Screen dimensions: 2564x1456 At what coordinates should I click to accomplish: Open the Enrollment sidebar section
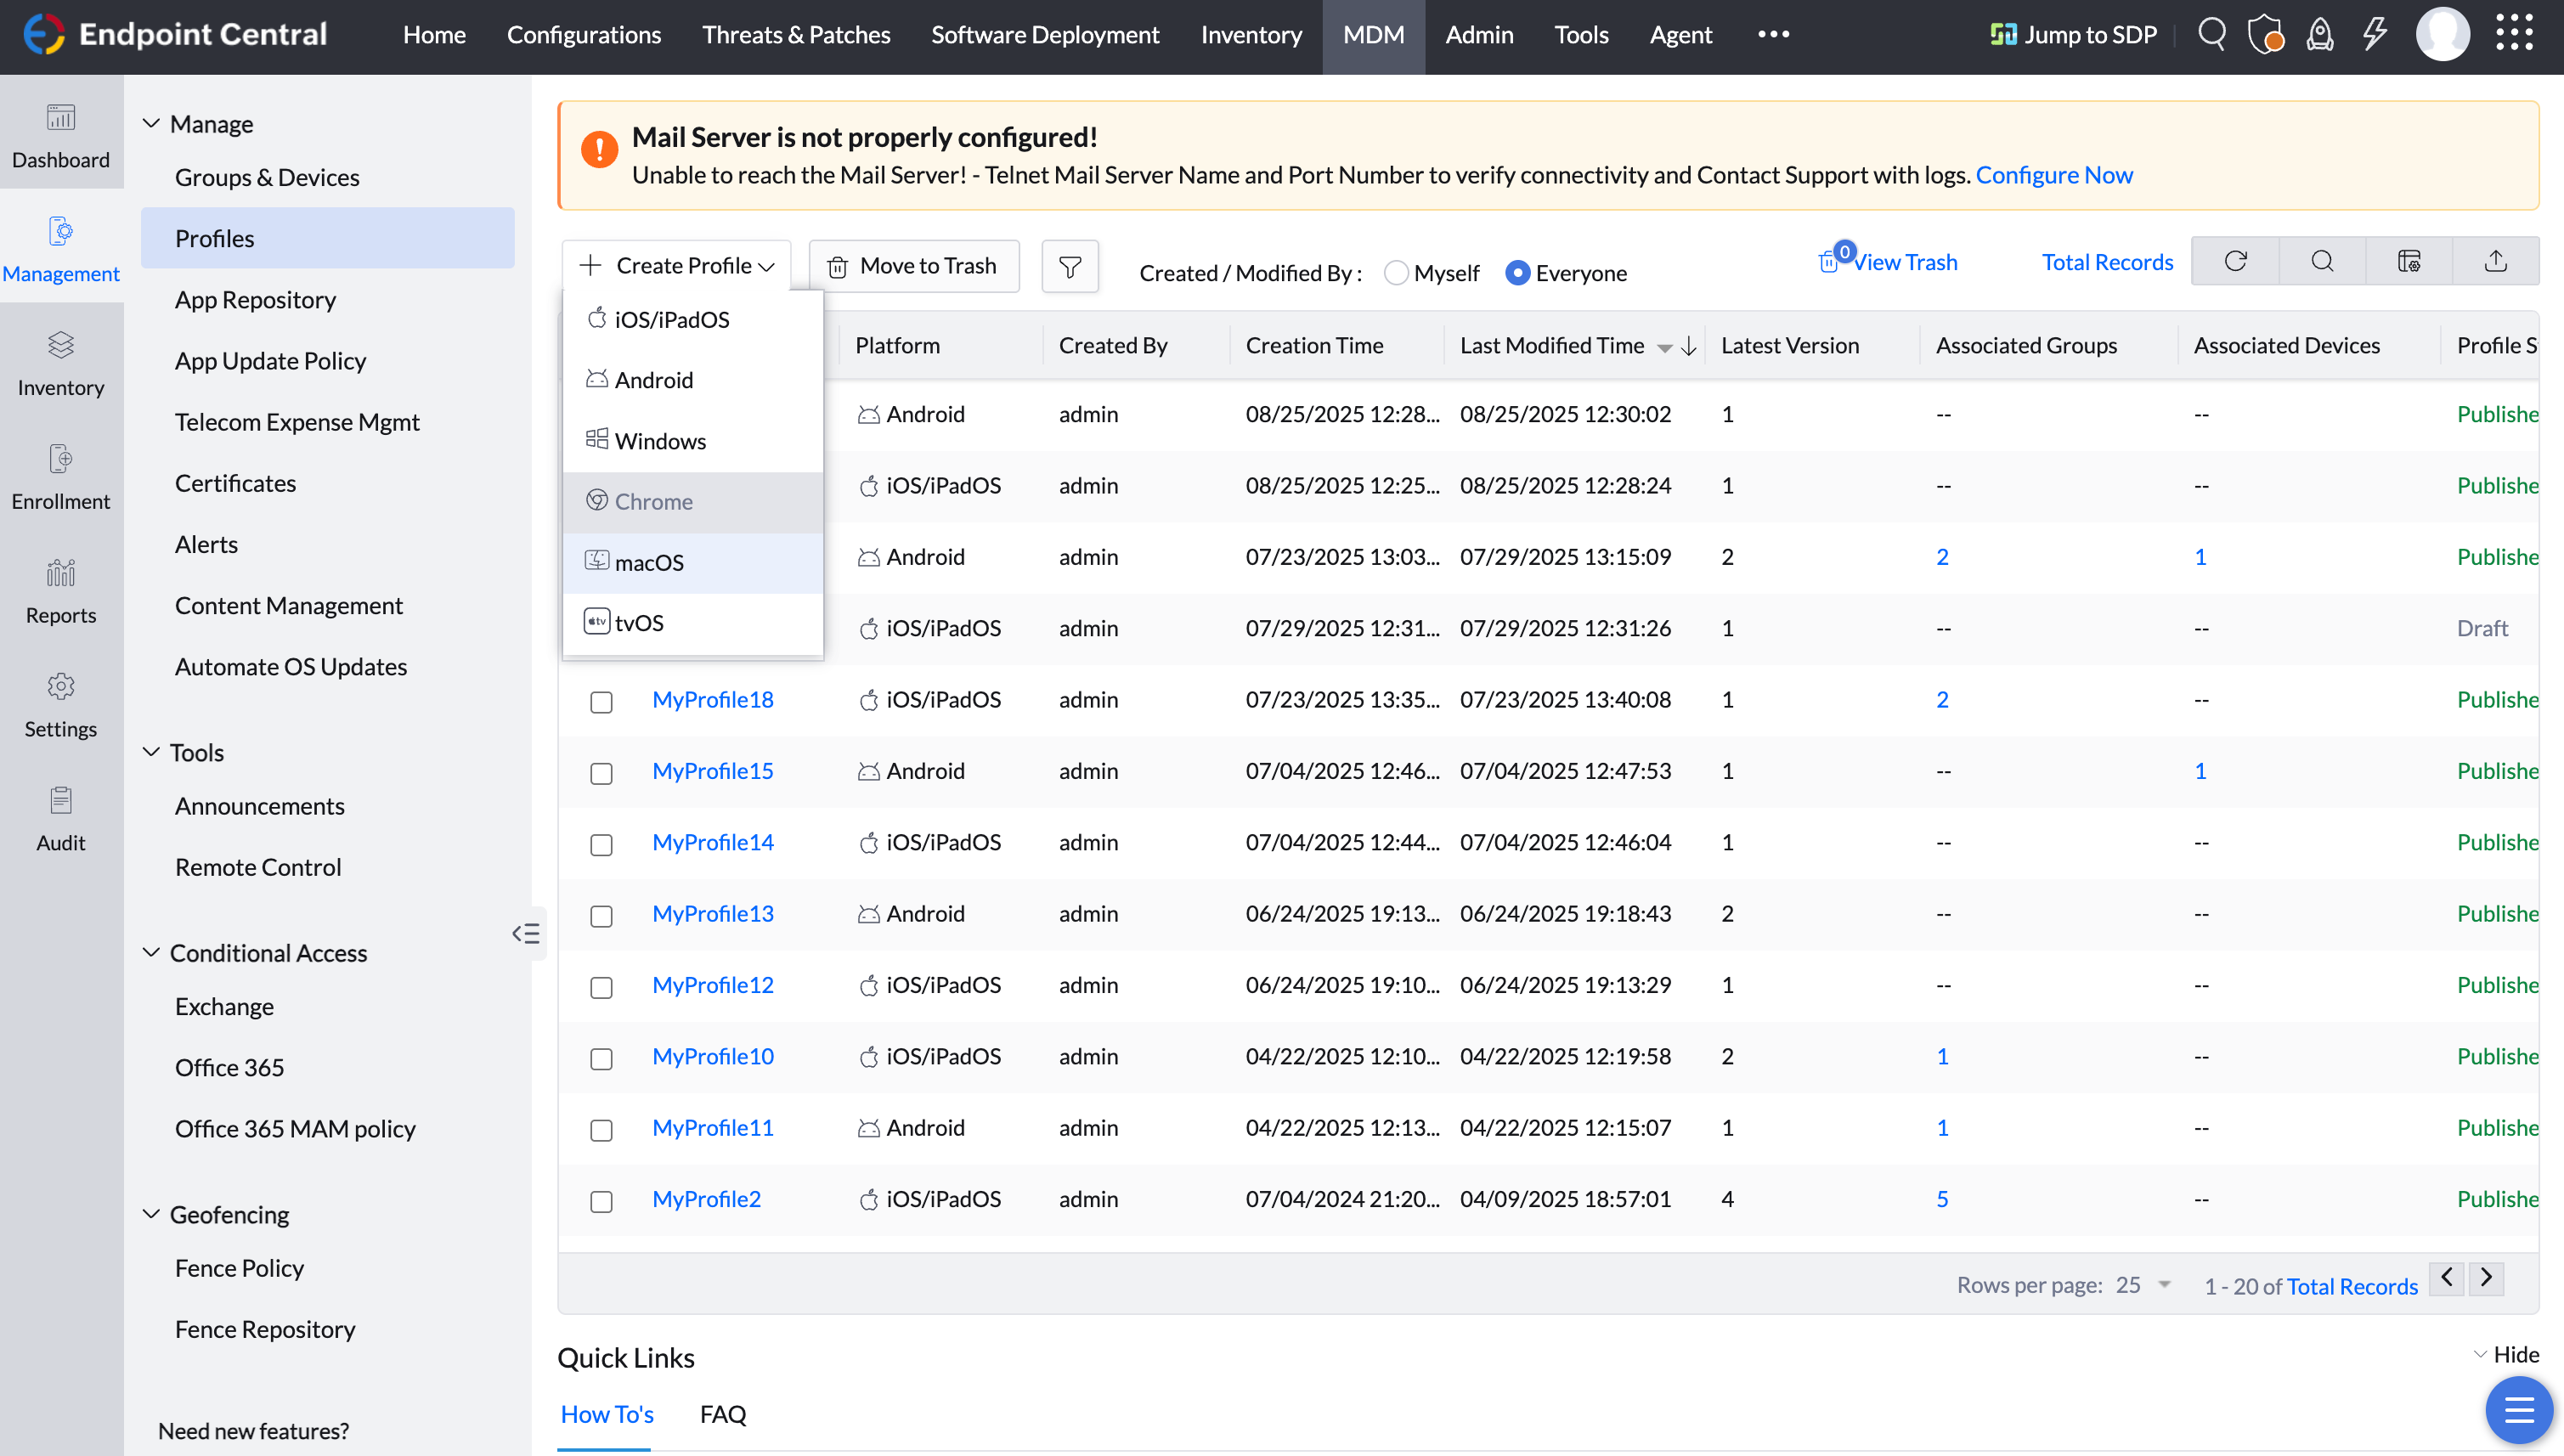61,476
